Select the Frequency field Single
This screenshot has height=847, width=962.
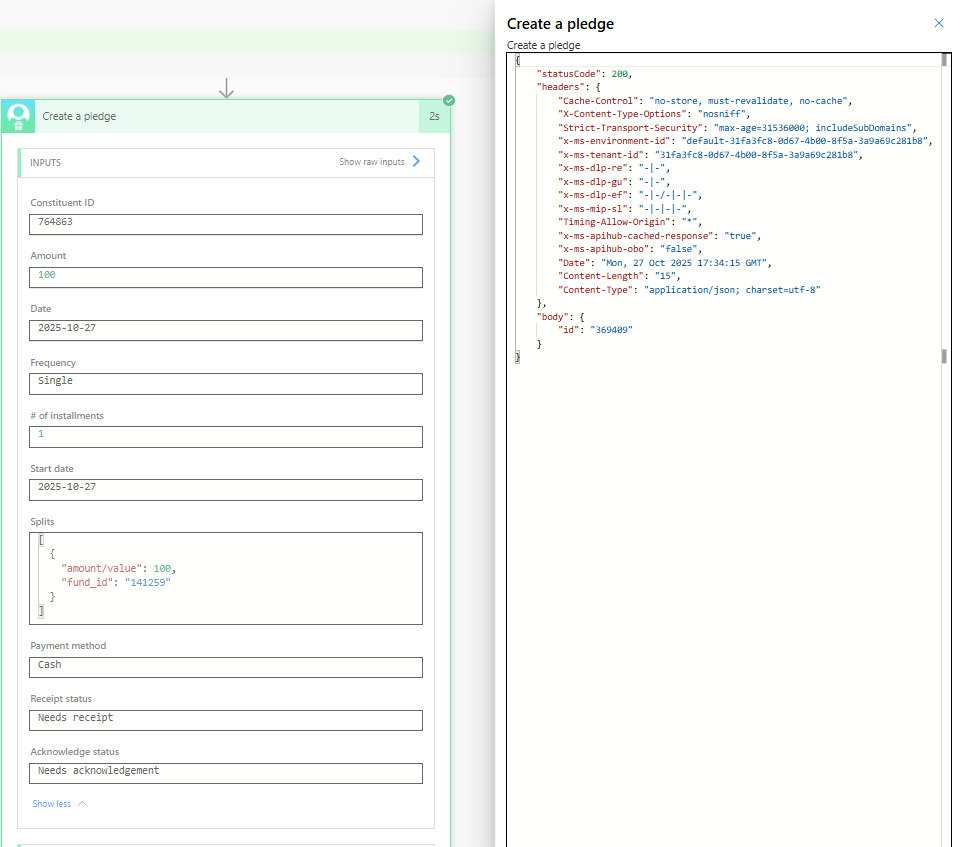[x=226, y=384]
